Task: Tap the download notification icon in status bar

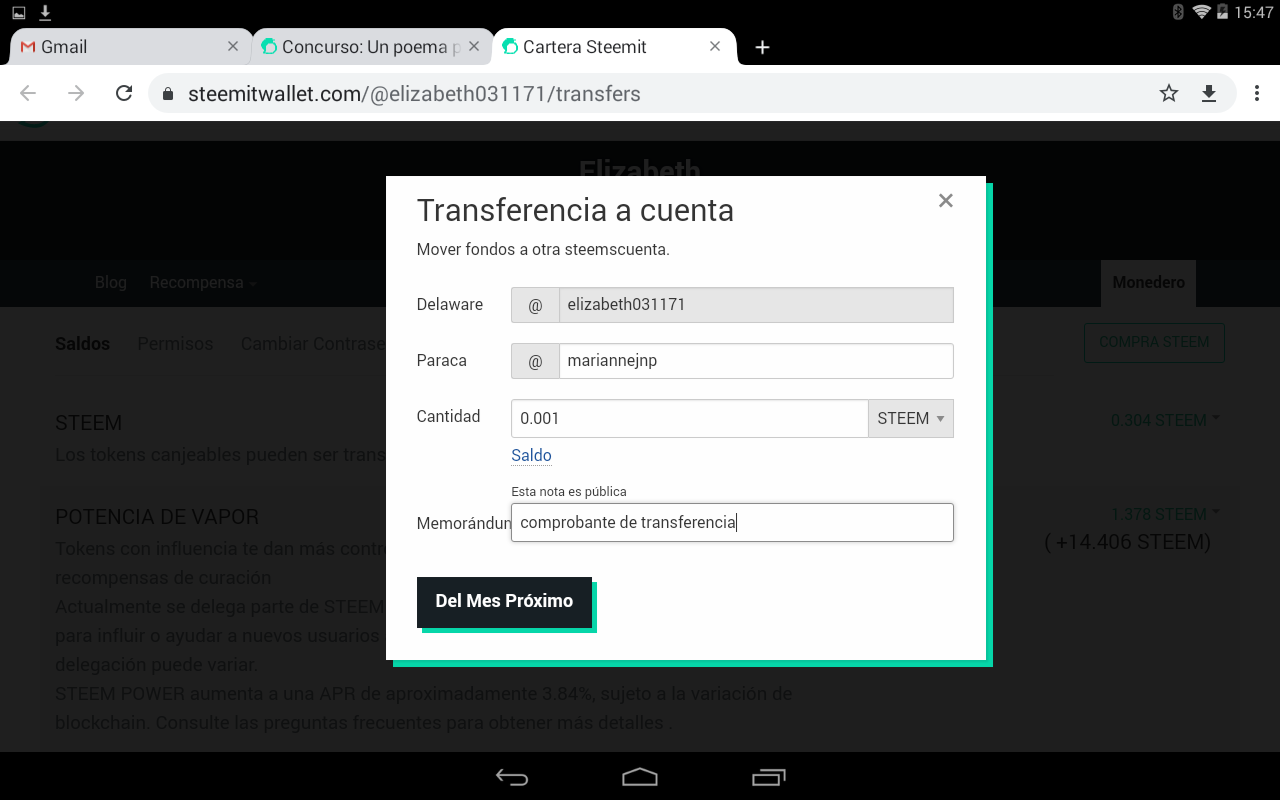Action: (x=45, y=12)
